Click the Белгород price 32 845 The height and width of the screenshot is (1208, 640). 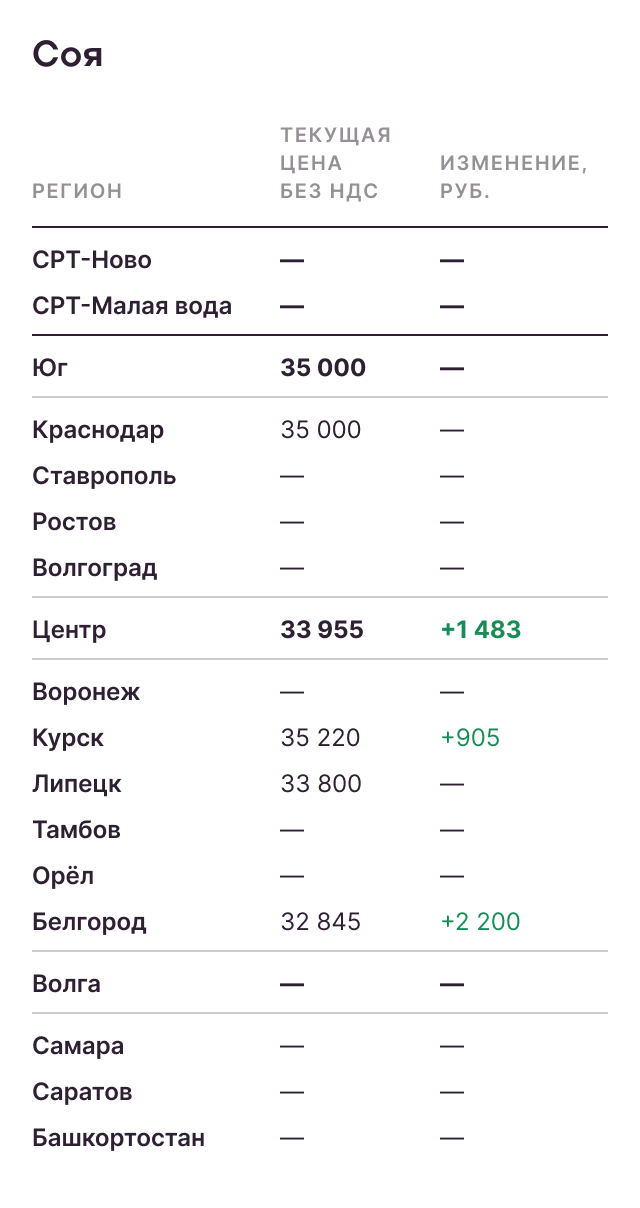[x=321, y=922]
